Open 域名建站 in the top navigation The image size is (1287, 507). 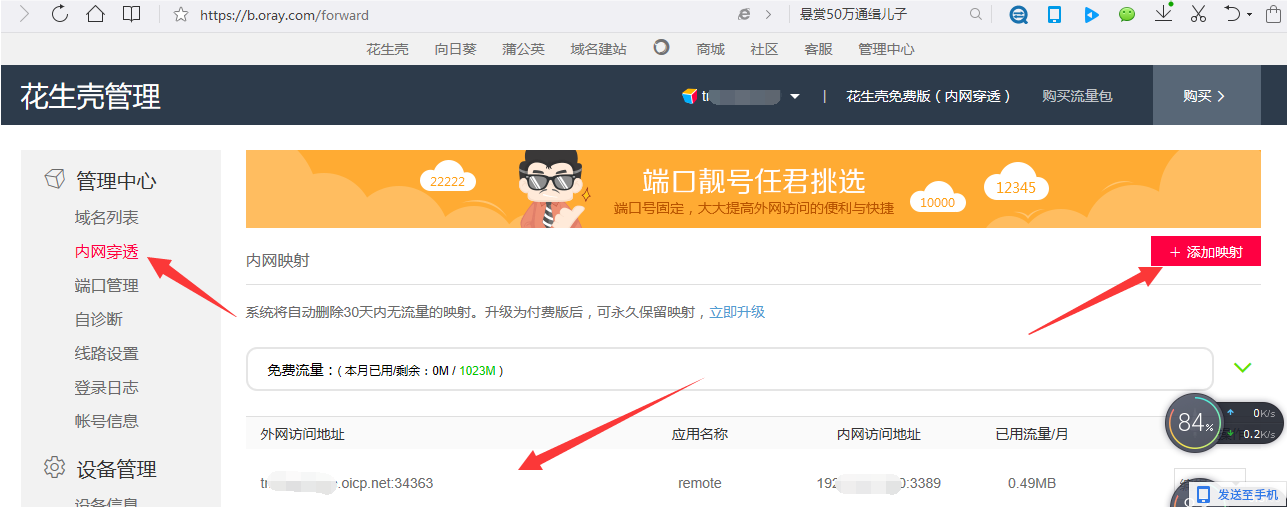pos(598,49)
